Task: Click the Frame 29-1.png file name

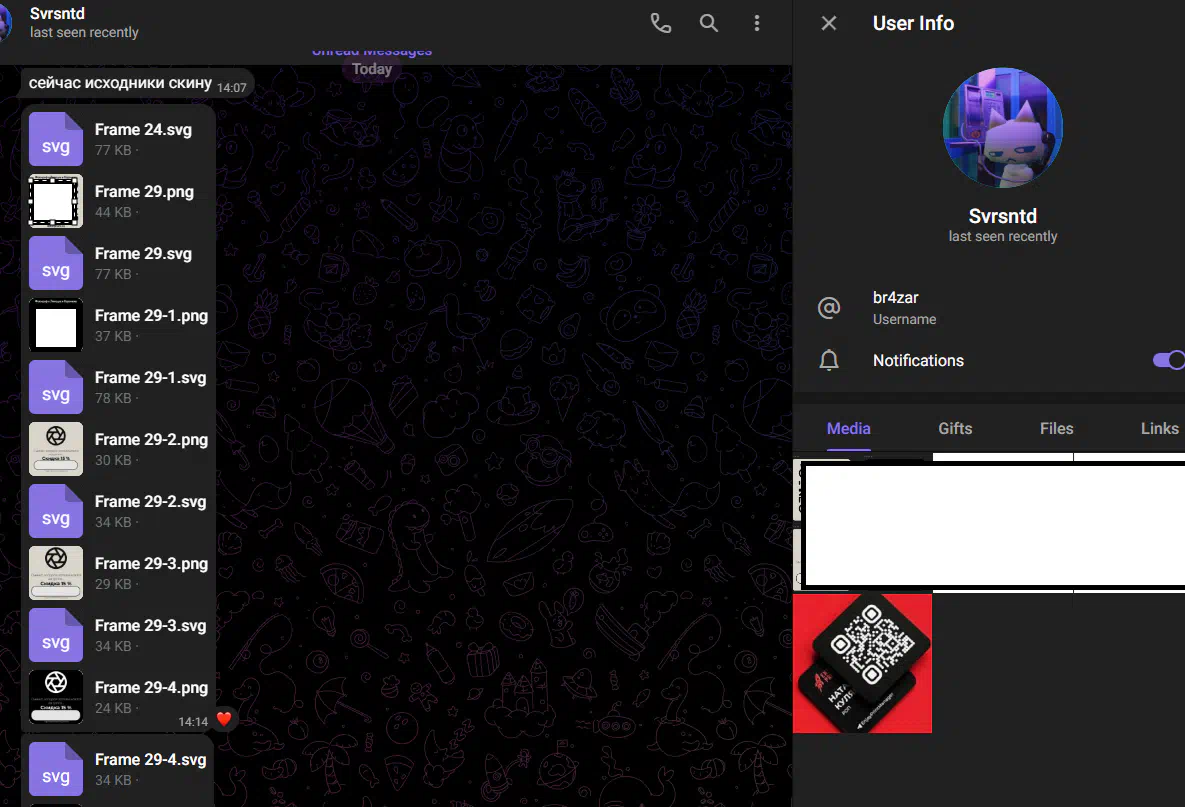Action: pyautogui.click(x=151, y=316)
